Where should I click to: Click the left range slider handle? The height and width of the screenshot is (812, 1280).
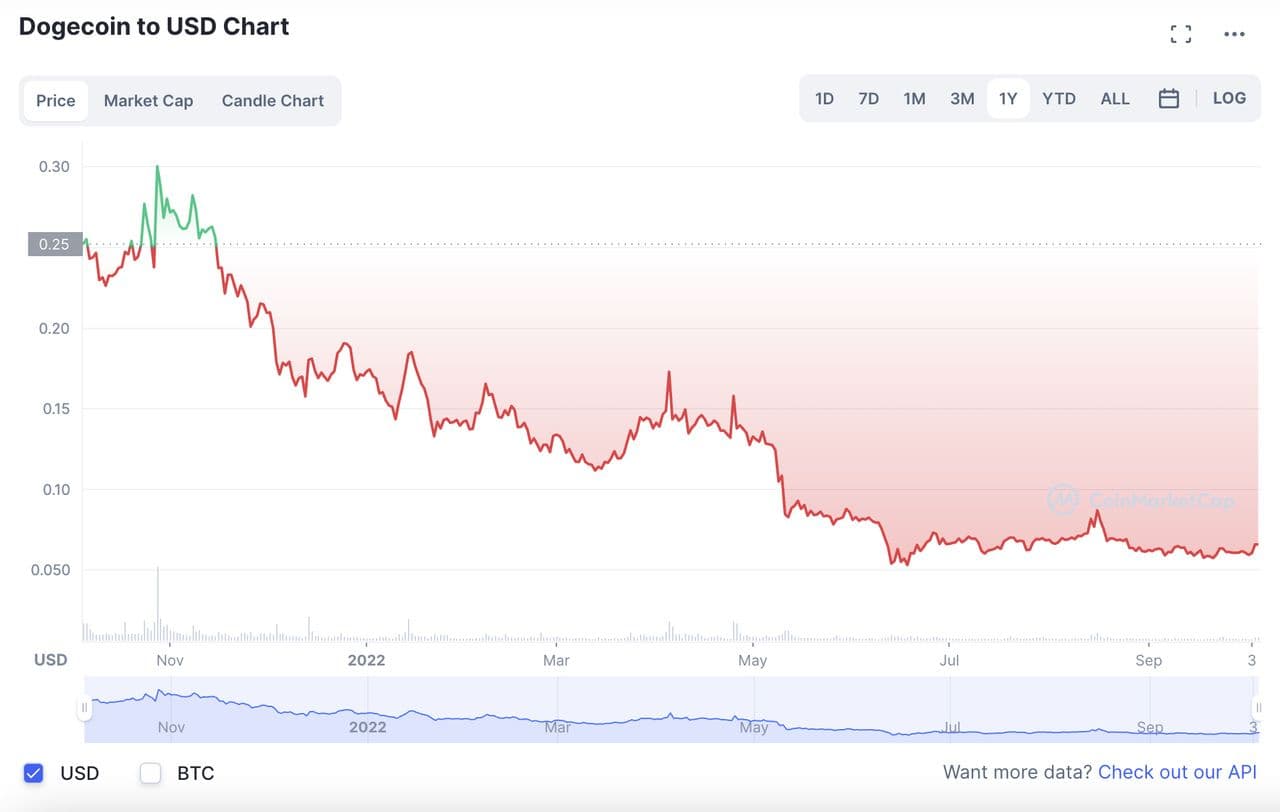click(84, 709)
